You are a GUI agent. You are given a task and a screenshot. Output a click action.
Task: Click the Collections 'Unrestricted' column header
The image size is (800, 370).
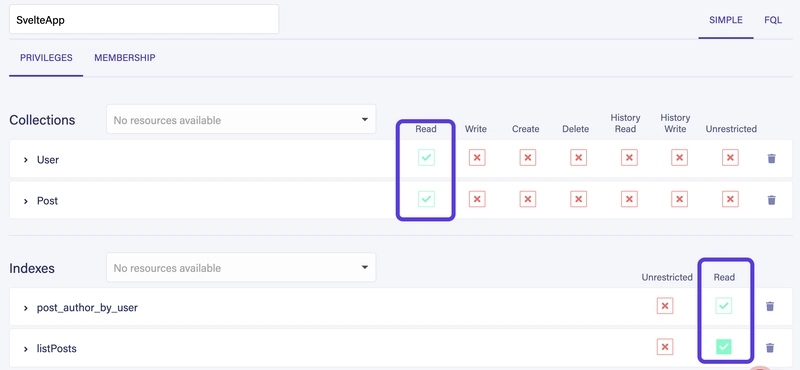tap(731, 129)
